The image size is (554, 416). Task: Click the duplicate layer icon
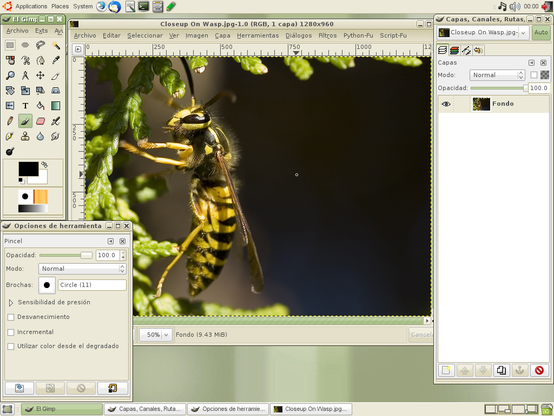501,370
